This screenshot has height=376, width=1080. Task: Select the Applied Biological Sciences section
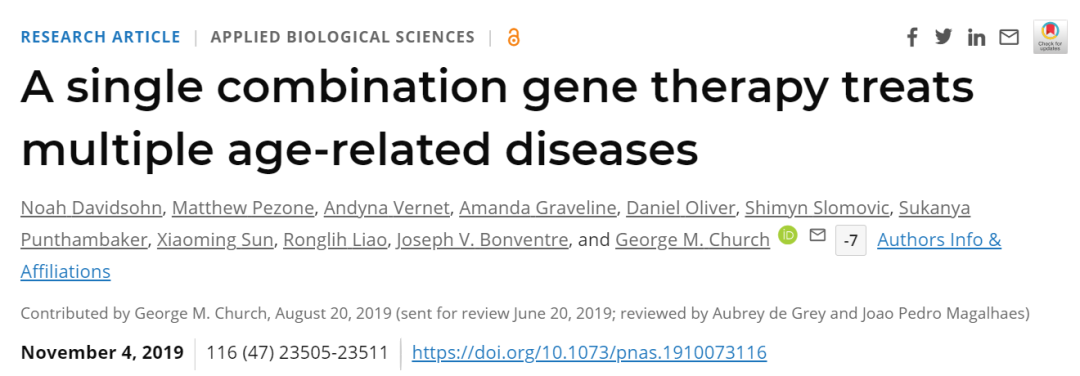click(x=343, y=37)
